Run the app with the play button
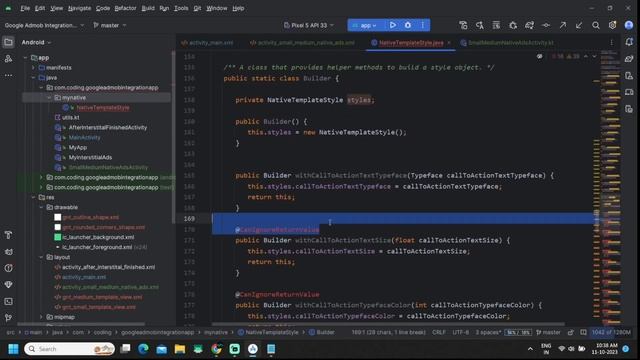640x360 pixels. [x=393, y=25]
